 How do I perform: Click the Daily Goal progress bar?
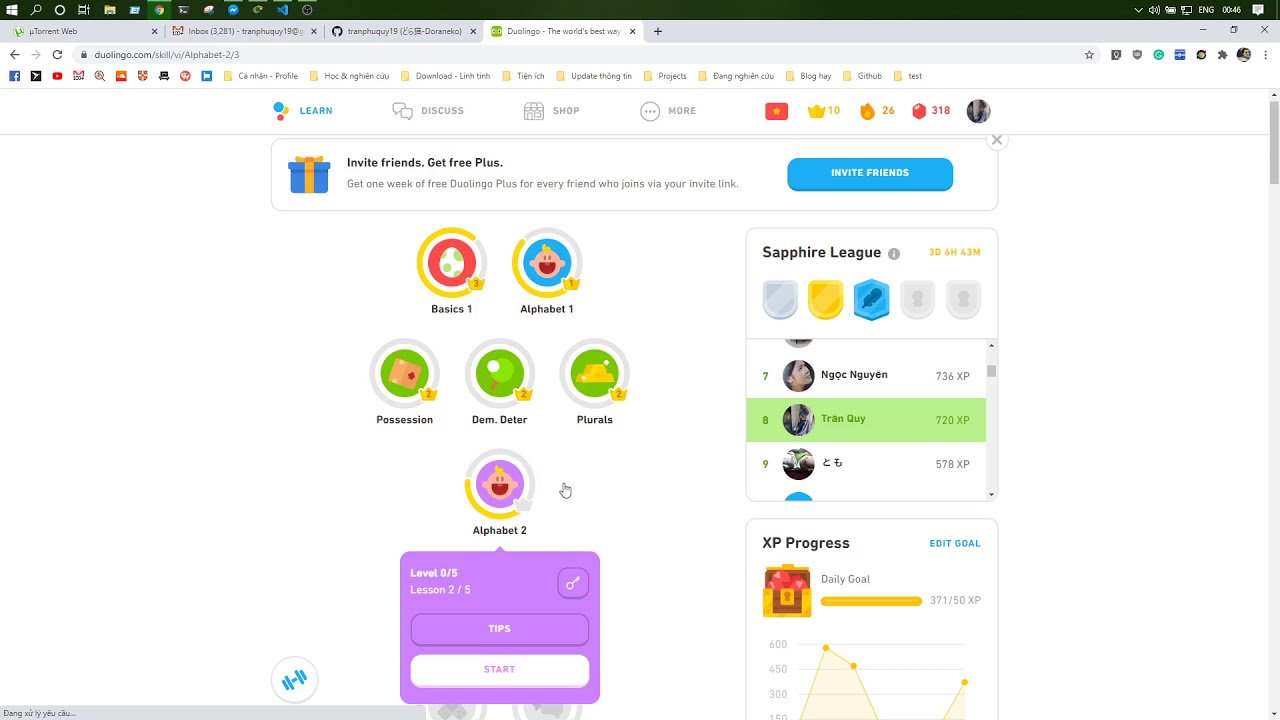coord(871,601)
